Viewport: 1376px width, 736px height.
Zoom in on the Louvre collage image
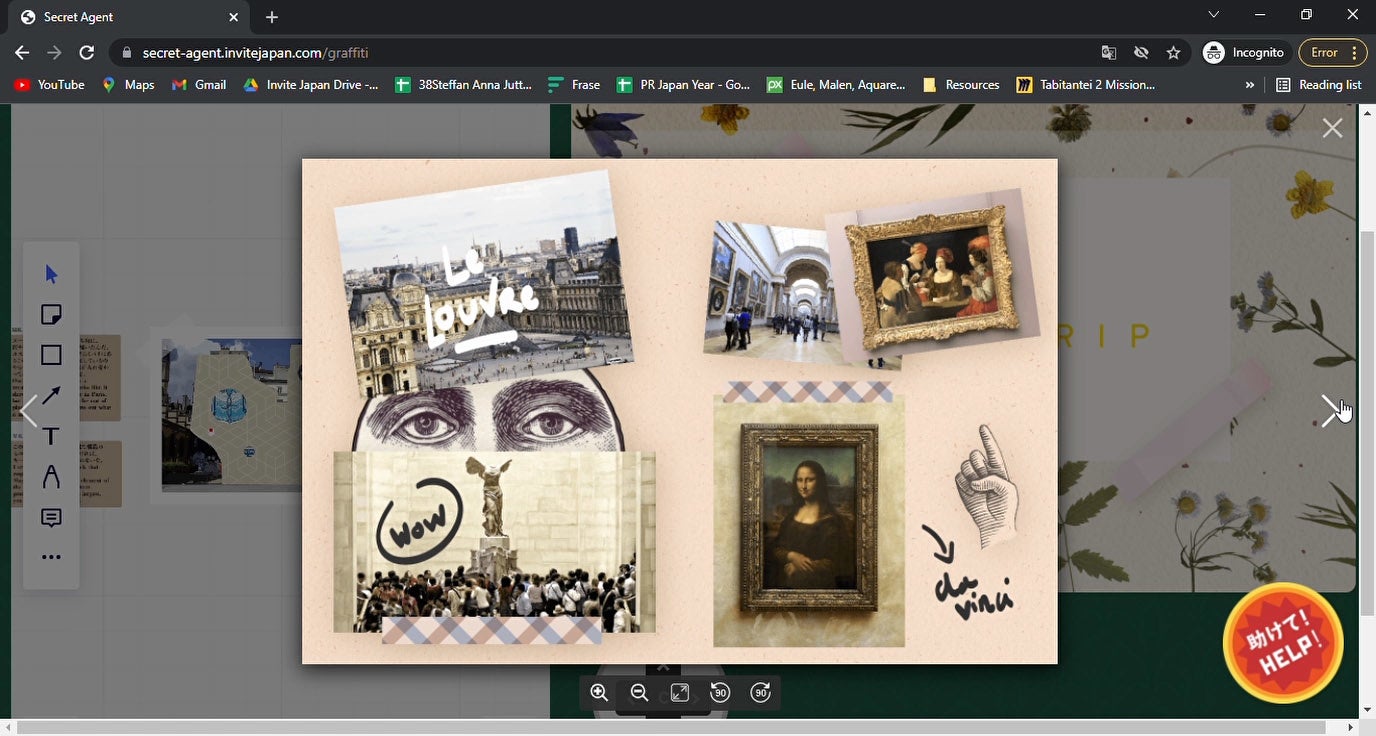[599, 692]
